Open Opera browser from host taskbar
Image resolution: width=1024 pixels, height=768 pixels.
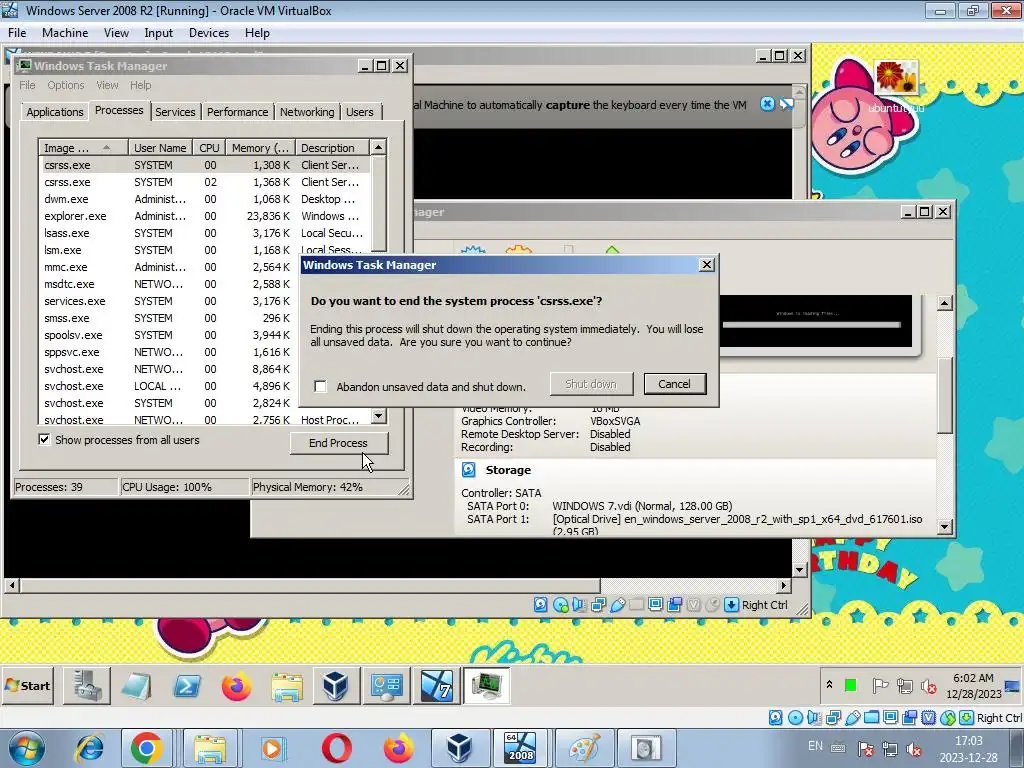pos(336,748)
